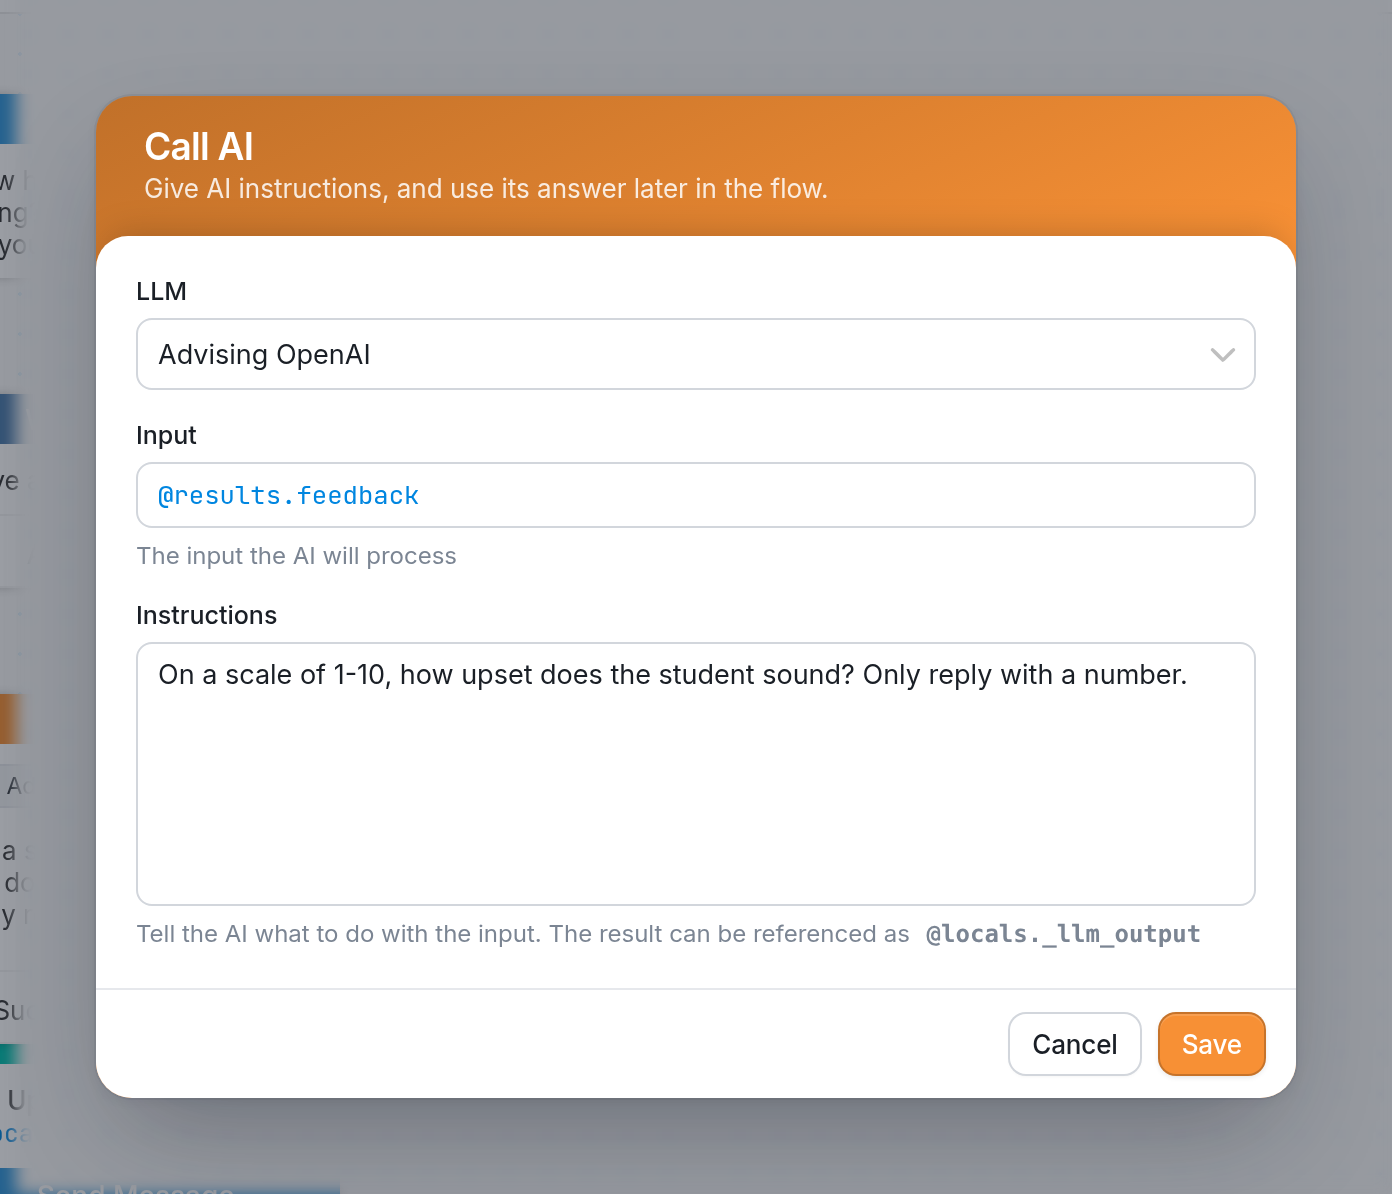Click the Instructions field label
This screenshot has width=1392, height=1194.
(x=206, y=615)
